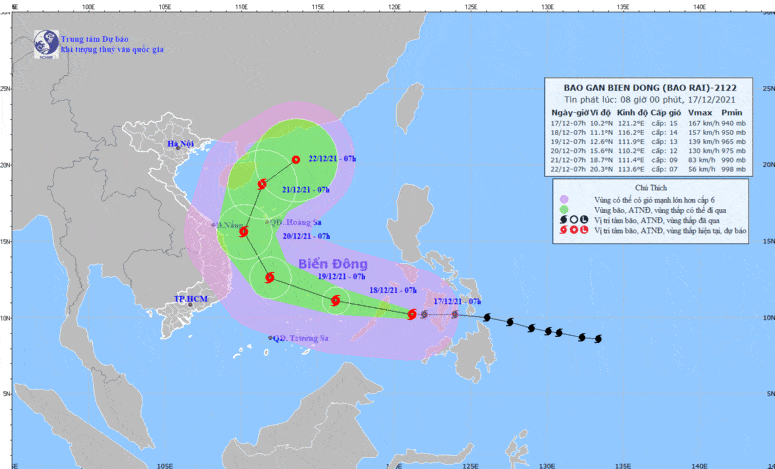Click the storm marker for 20/12/21 - 07h
Viewport: 775px width, 469px height.
[x=243, y=232]
